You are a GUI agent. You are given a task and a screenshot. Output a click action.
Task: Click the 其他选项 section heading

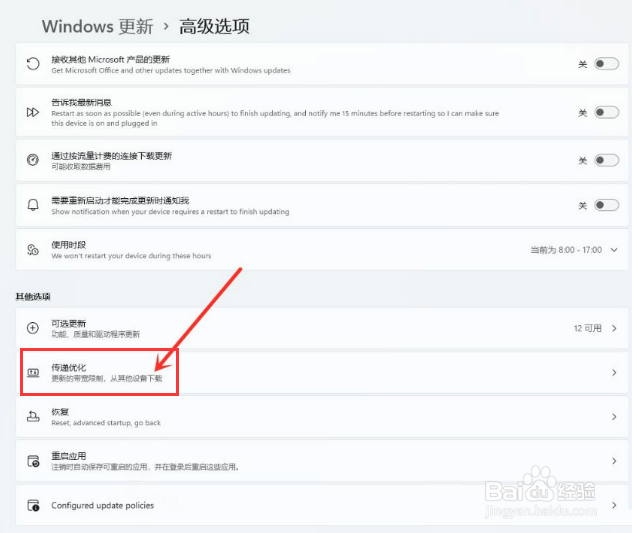pos(33,297)
